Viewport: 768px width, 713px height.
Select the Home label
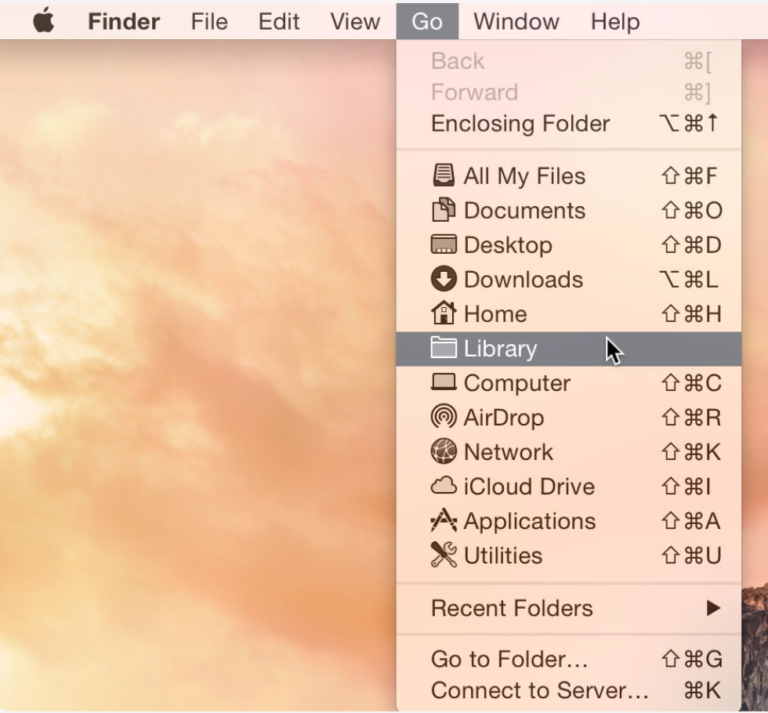pos(495,314)
